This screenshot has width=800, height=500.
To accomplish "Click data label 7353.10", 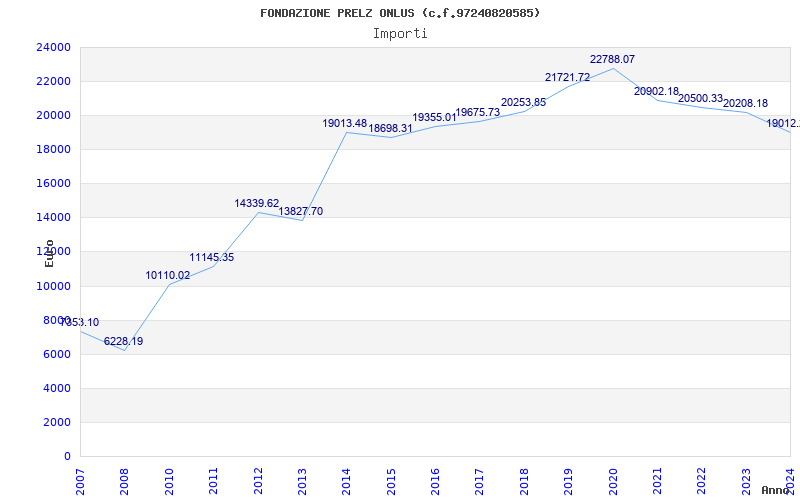I will (80, 322).
